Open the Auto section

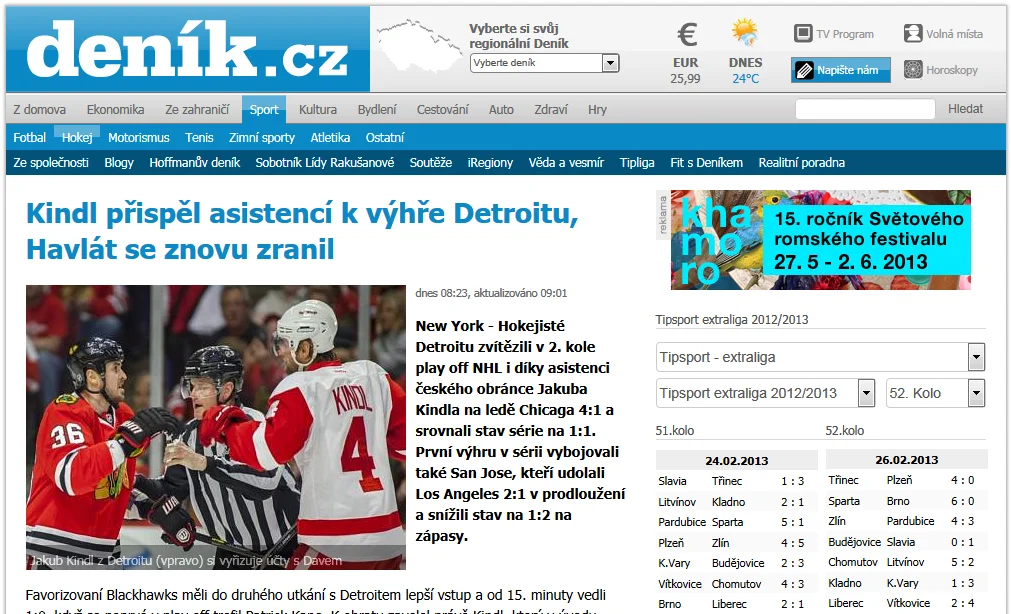coord(501,109)
